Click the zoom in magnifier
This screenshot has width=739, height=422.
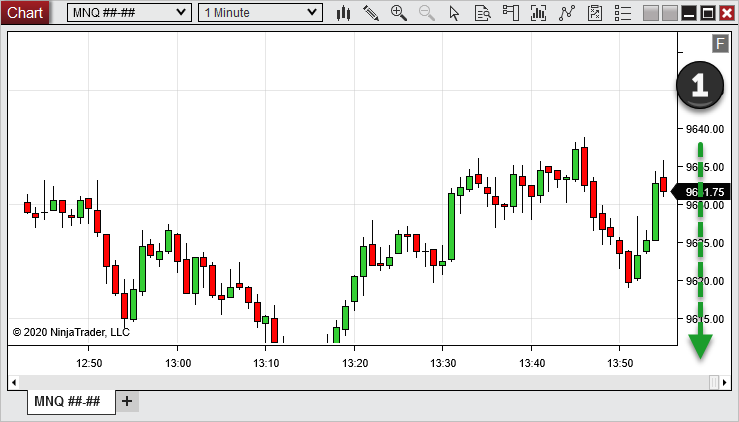click(399, 13)
